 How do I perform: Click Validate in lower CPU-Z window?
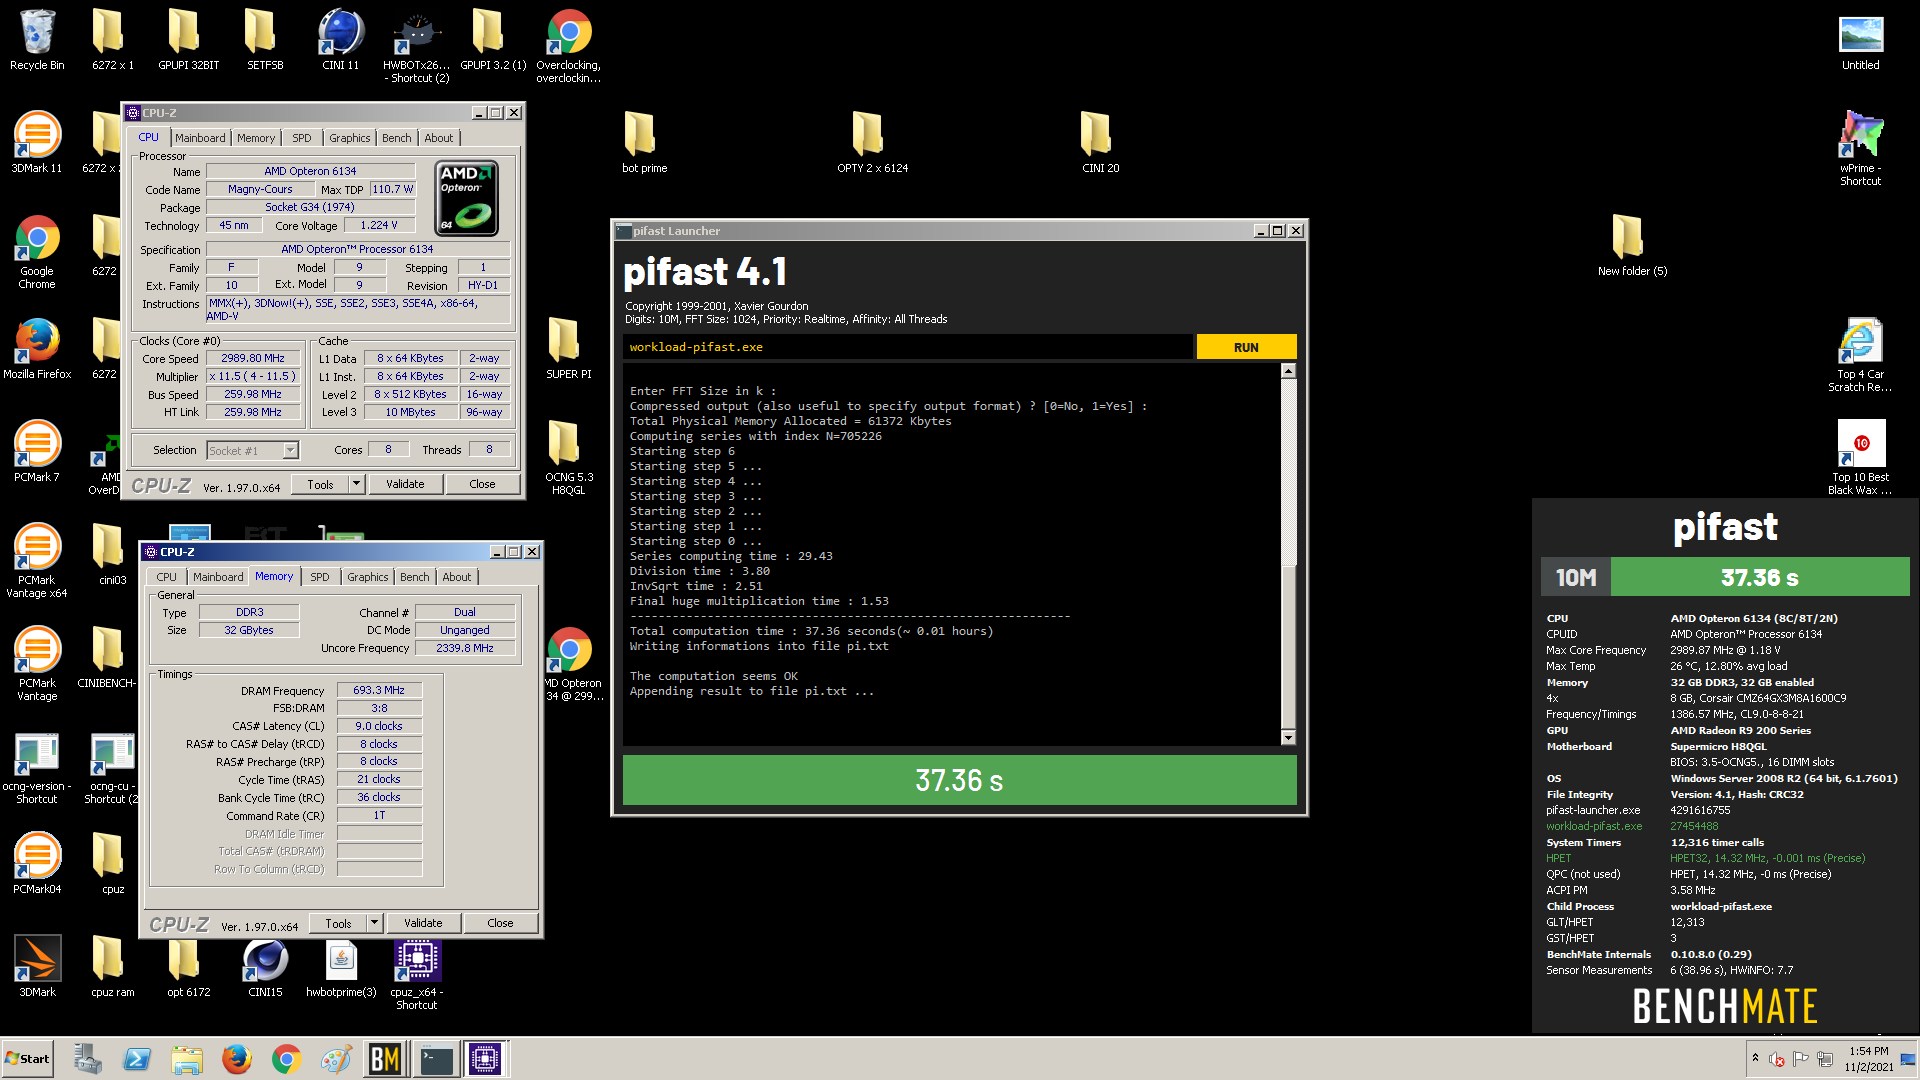click(423, 924)
